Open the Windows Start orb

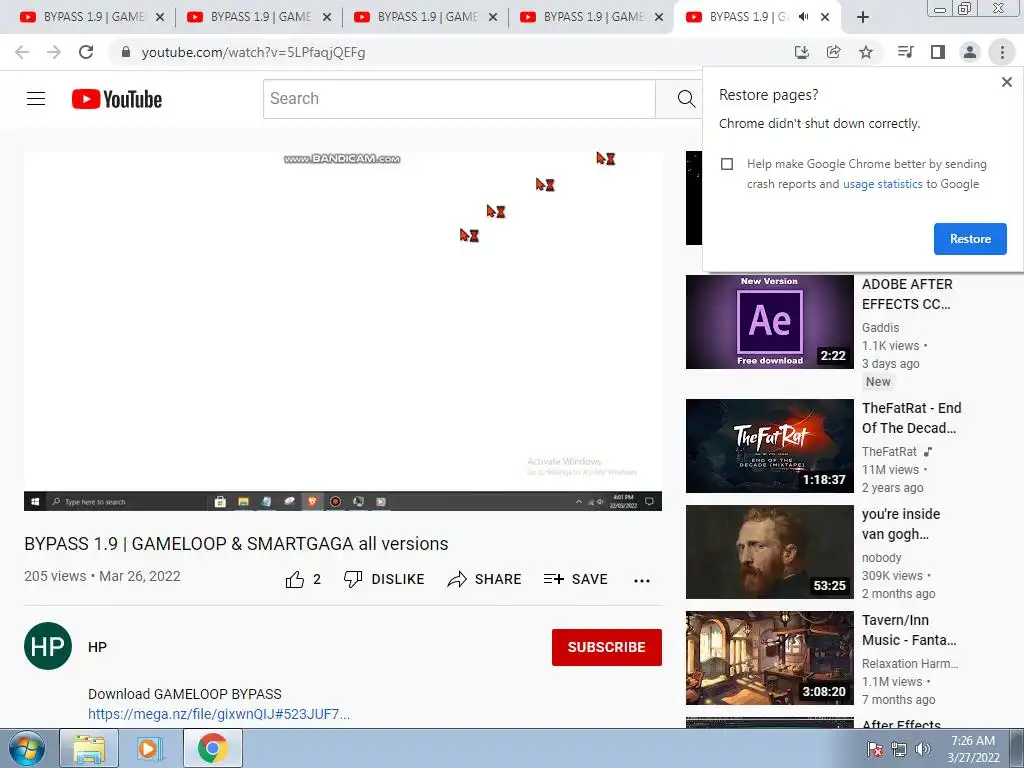(x=27, y=748)
